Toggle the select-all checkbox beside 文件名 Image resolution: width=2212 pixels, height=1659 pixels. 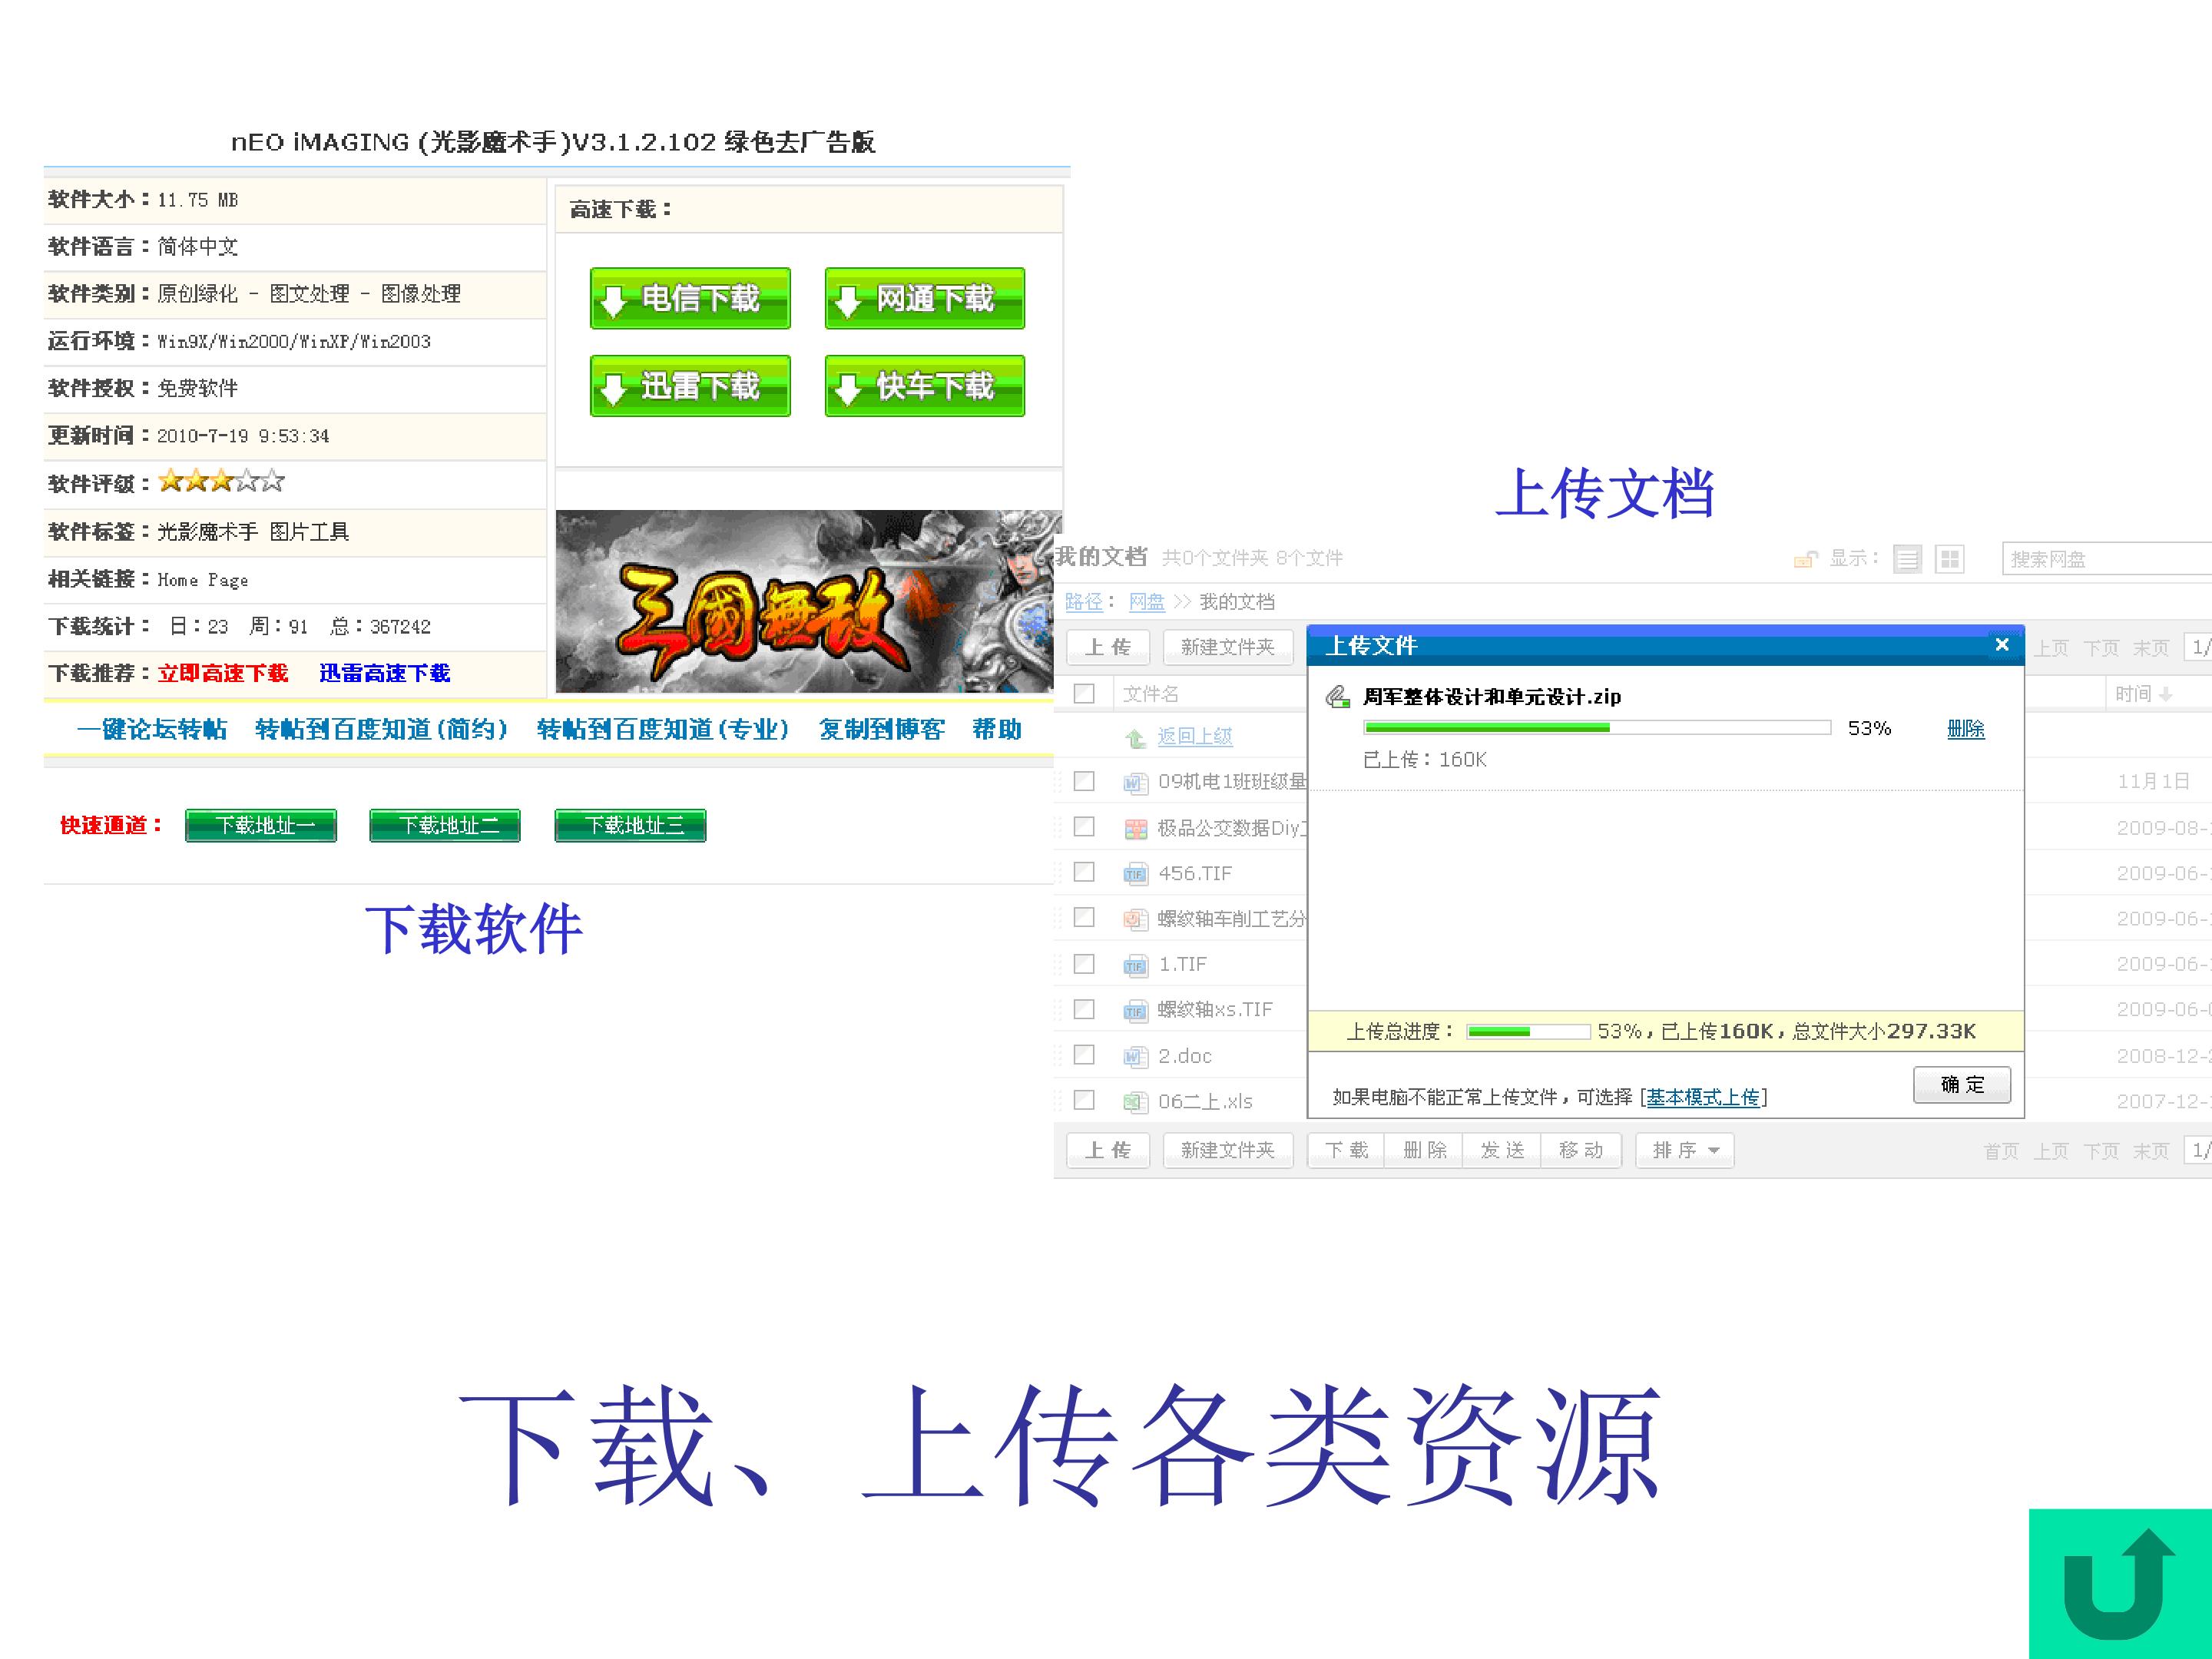click(1084, 693)
